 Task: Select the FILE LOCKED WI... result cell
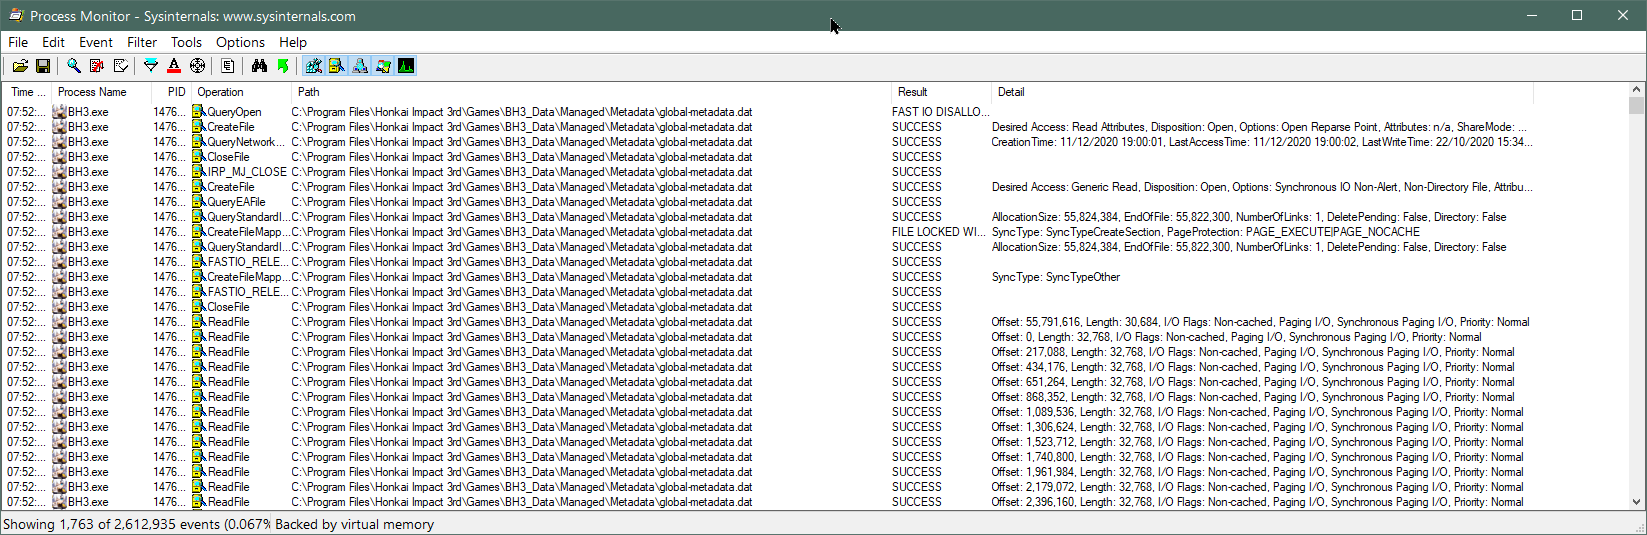tap(939, 232)
